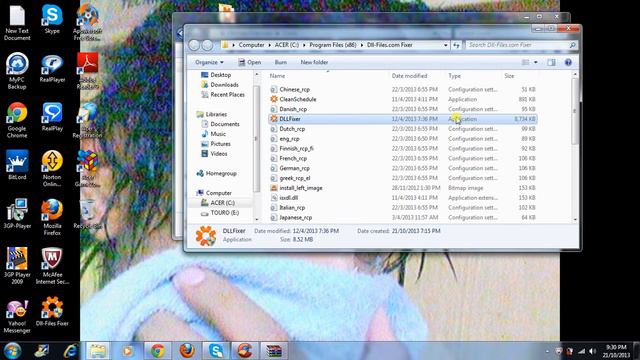Open Windows Media Player taskbar icon
The image size is (640, 360).
pos(127,351)
